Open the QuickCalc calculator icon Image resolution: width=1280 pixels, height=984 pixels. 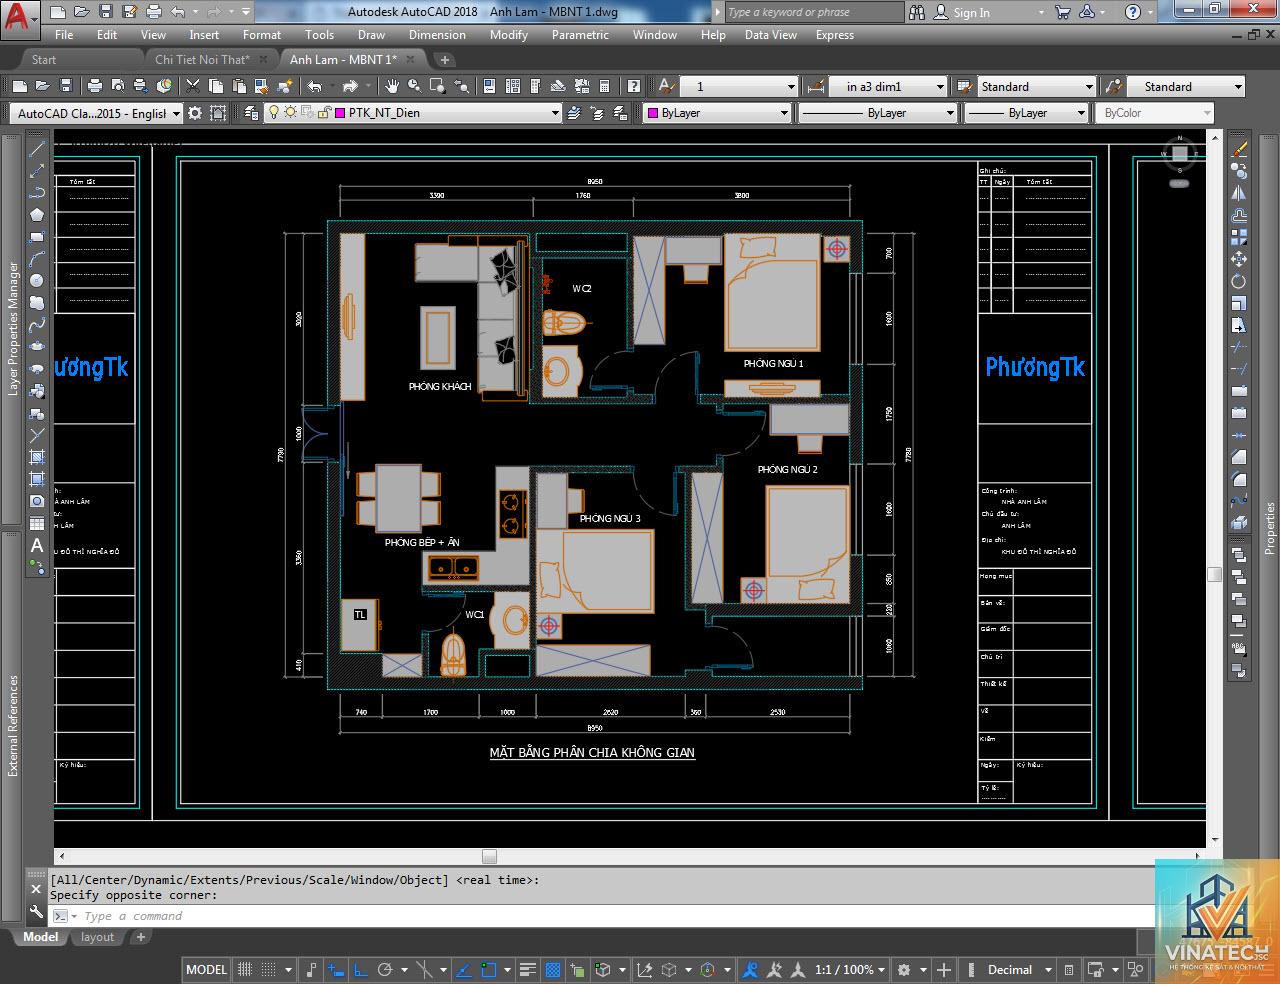pyautogui.click(x=604, y=86)
